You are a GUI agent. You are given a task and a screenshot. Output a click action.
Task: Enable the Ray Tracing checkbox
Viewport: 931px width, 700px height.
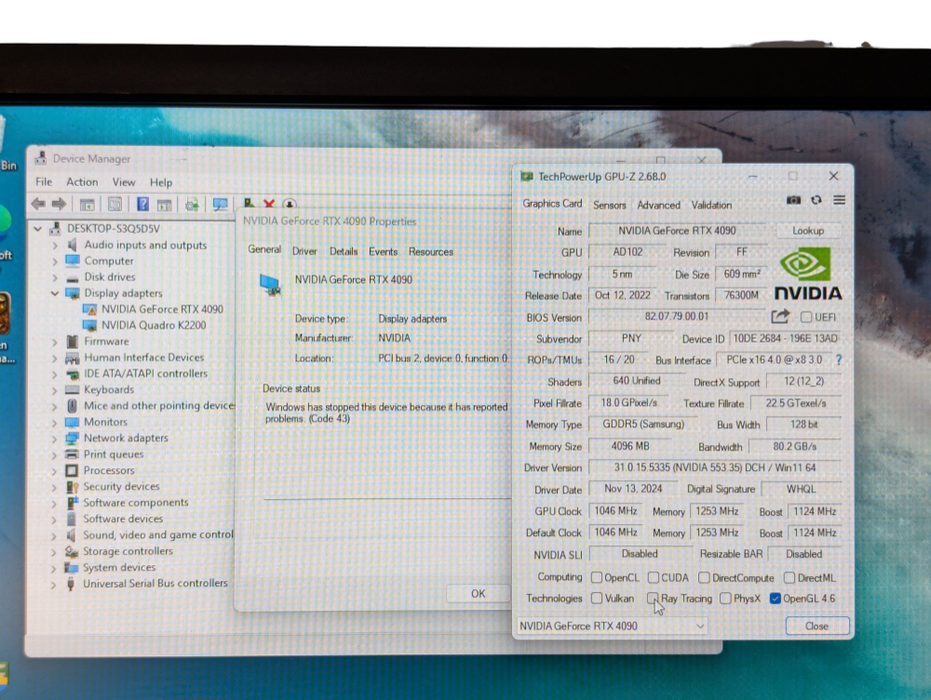pos(651,598)
